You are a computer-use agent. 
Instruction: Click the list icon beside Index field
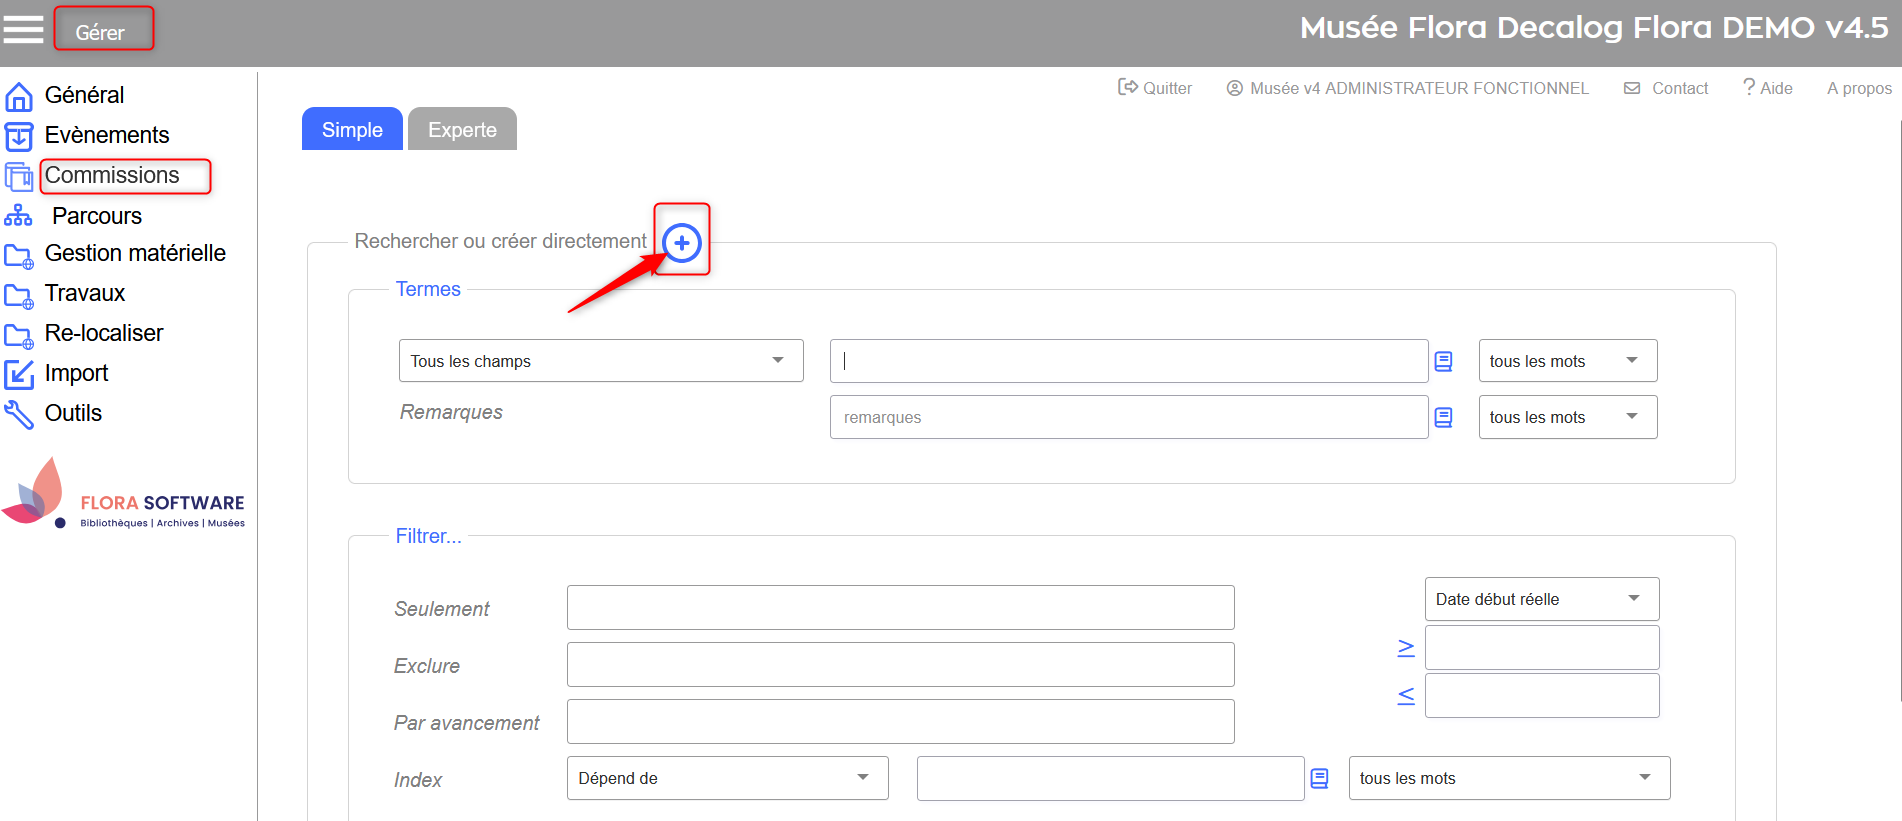click(1319, 778)
